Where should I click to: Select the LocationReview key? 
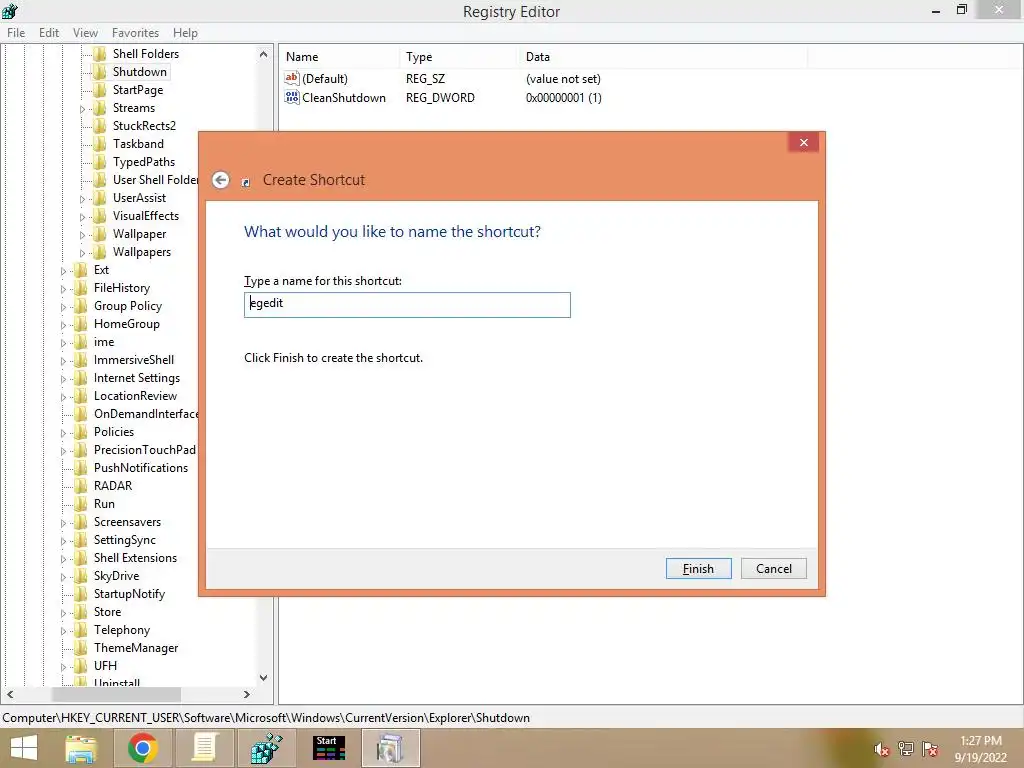coord(135,396)
